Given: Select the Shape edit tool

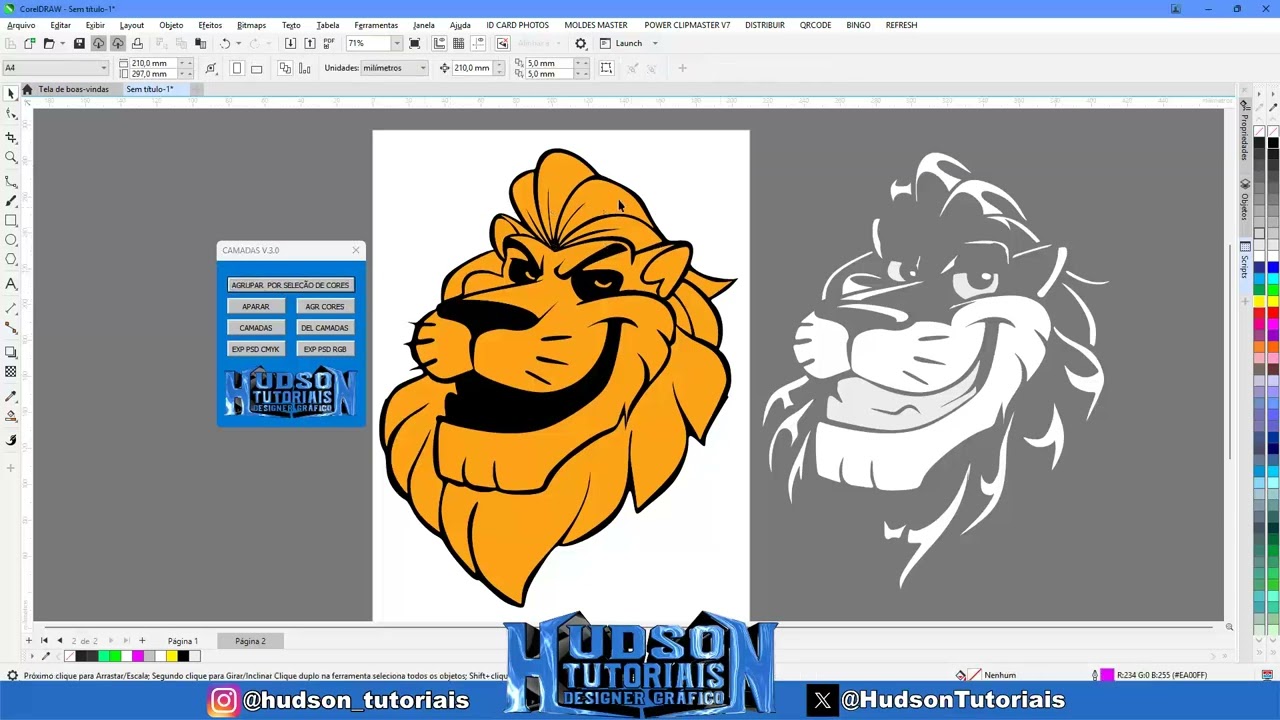Looking at the screenshot, I should click(11, 114).
